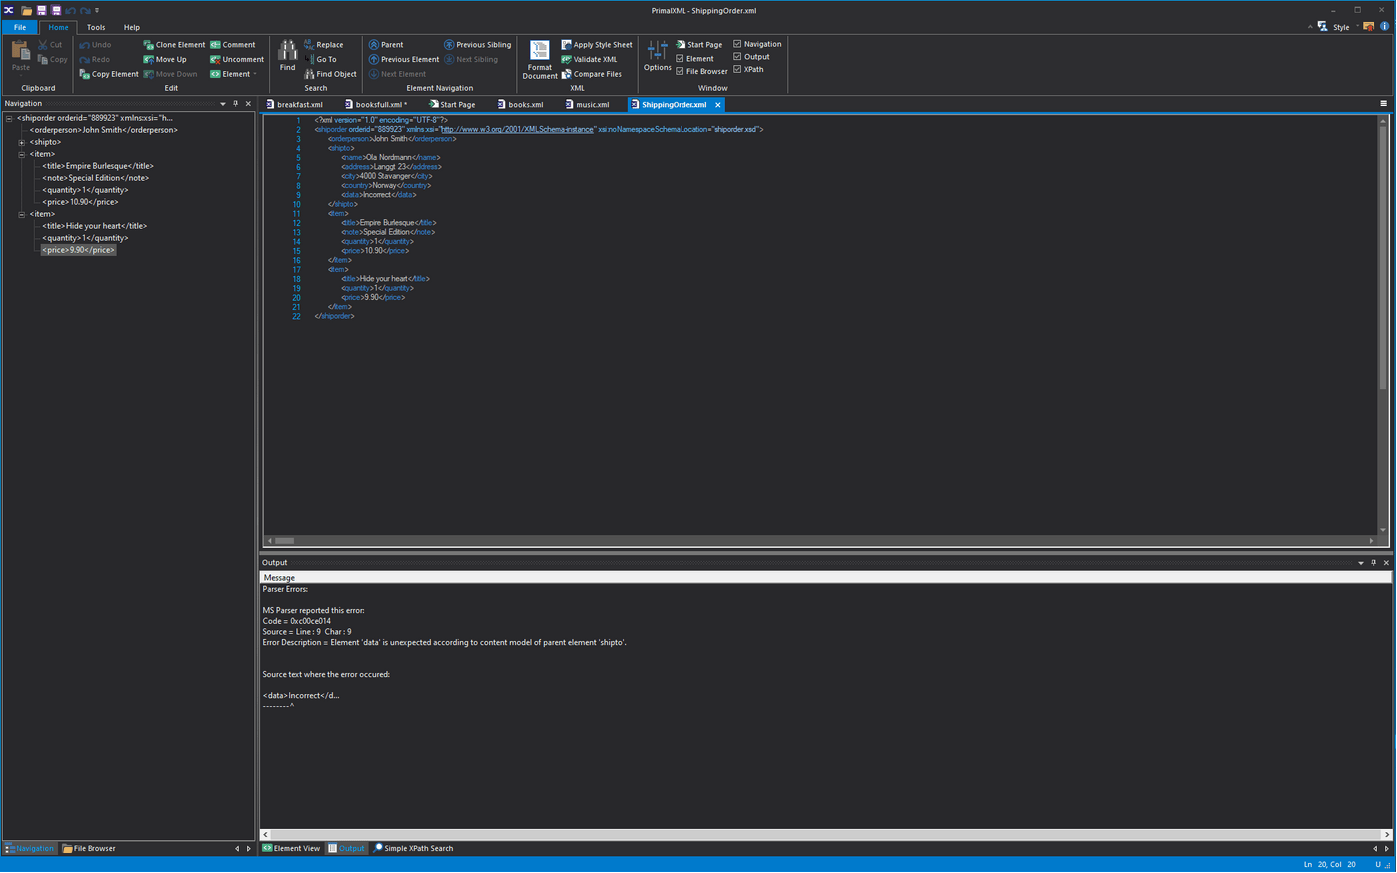Toggle the Element window checkbox

click(x=695, y=59)
